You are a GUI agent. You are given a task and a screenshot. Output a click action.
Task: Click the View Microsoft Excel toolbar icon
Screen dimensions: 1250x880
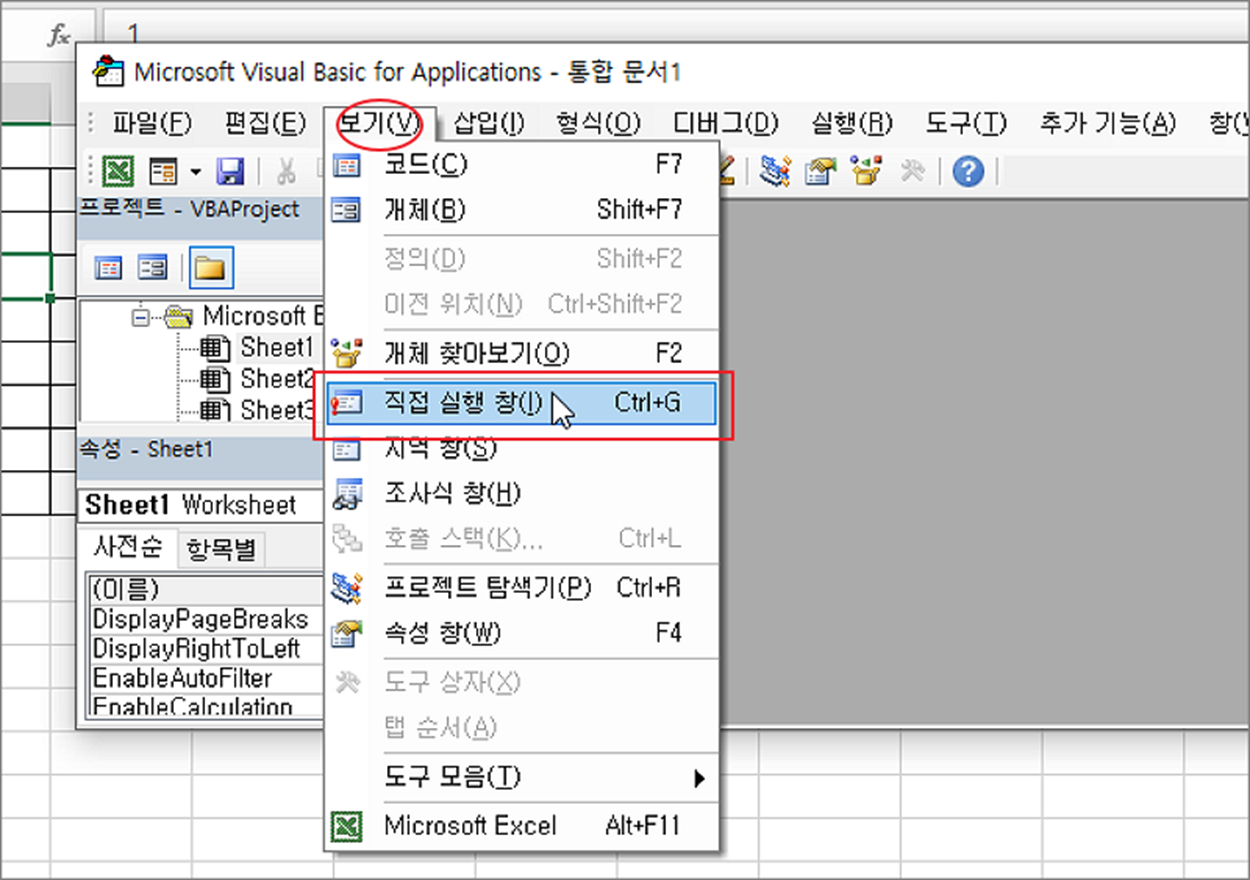click(x=120, y=172)
